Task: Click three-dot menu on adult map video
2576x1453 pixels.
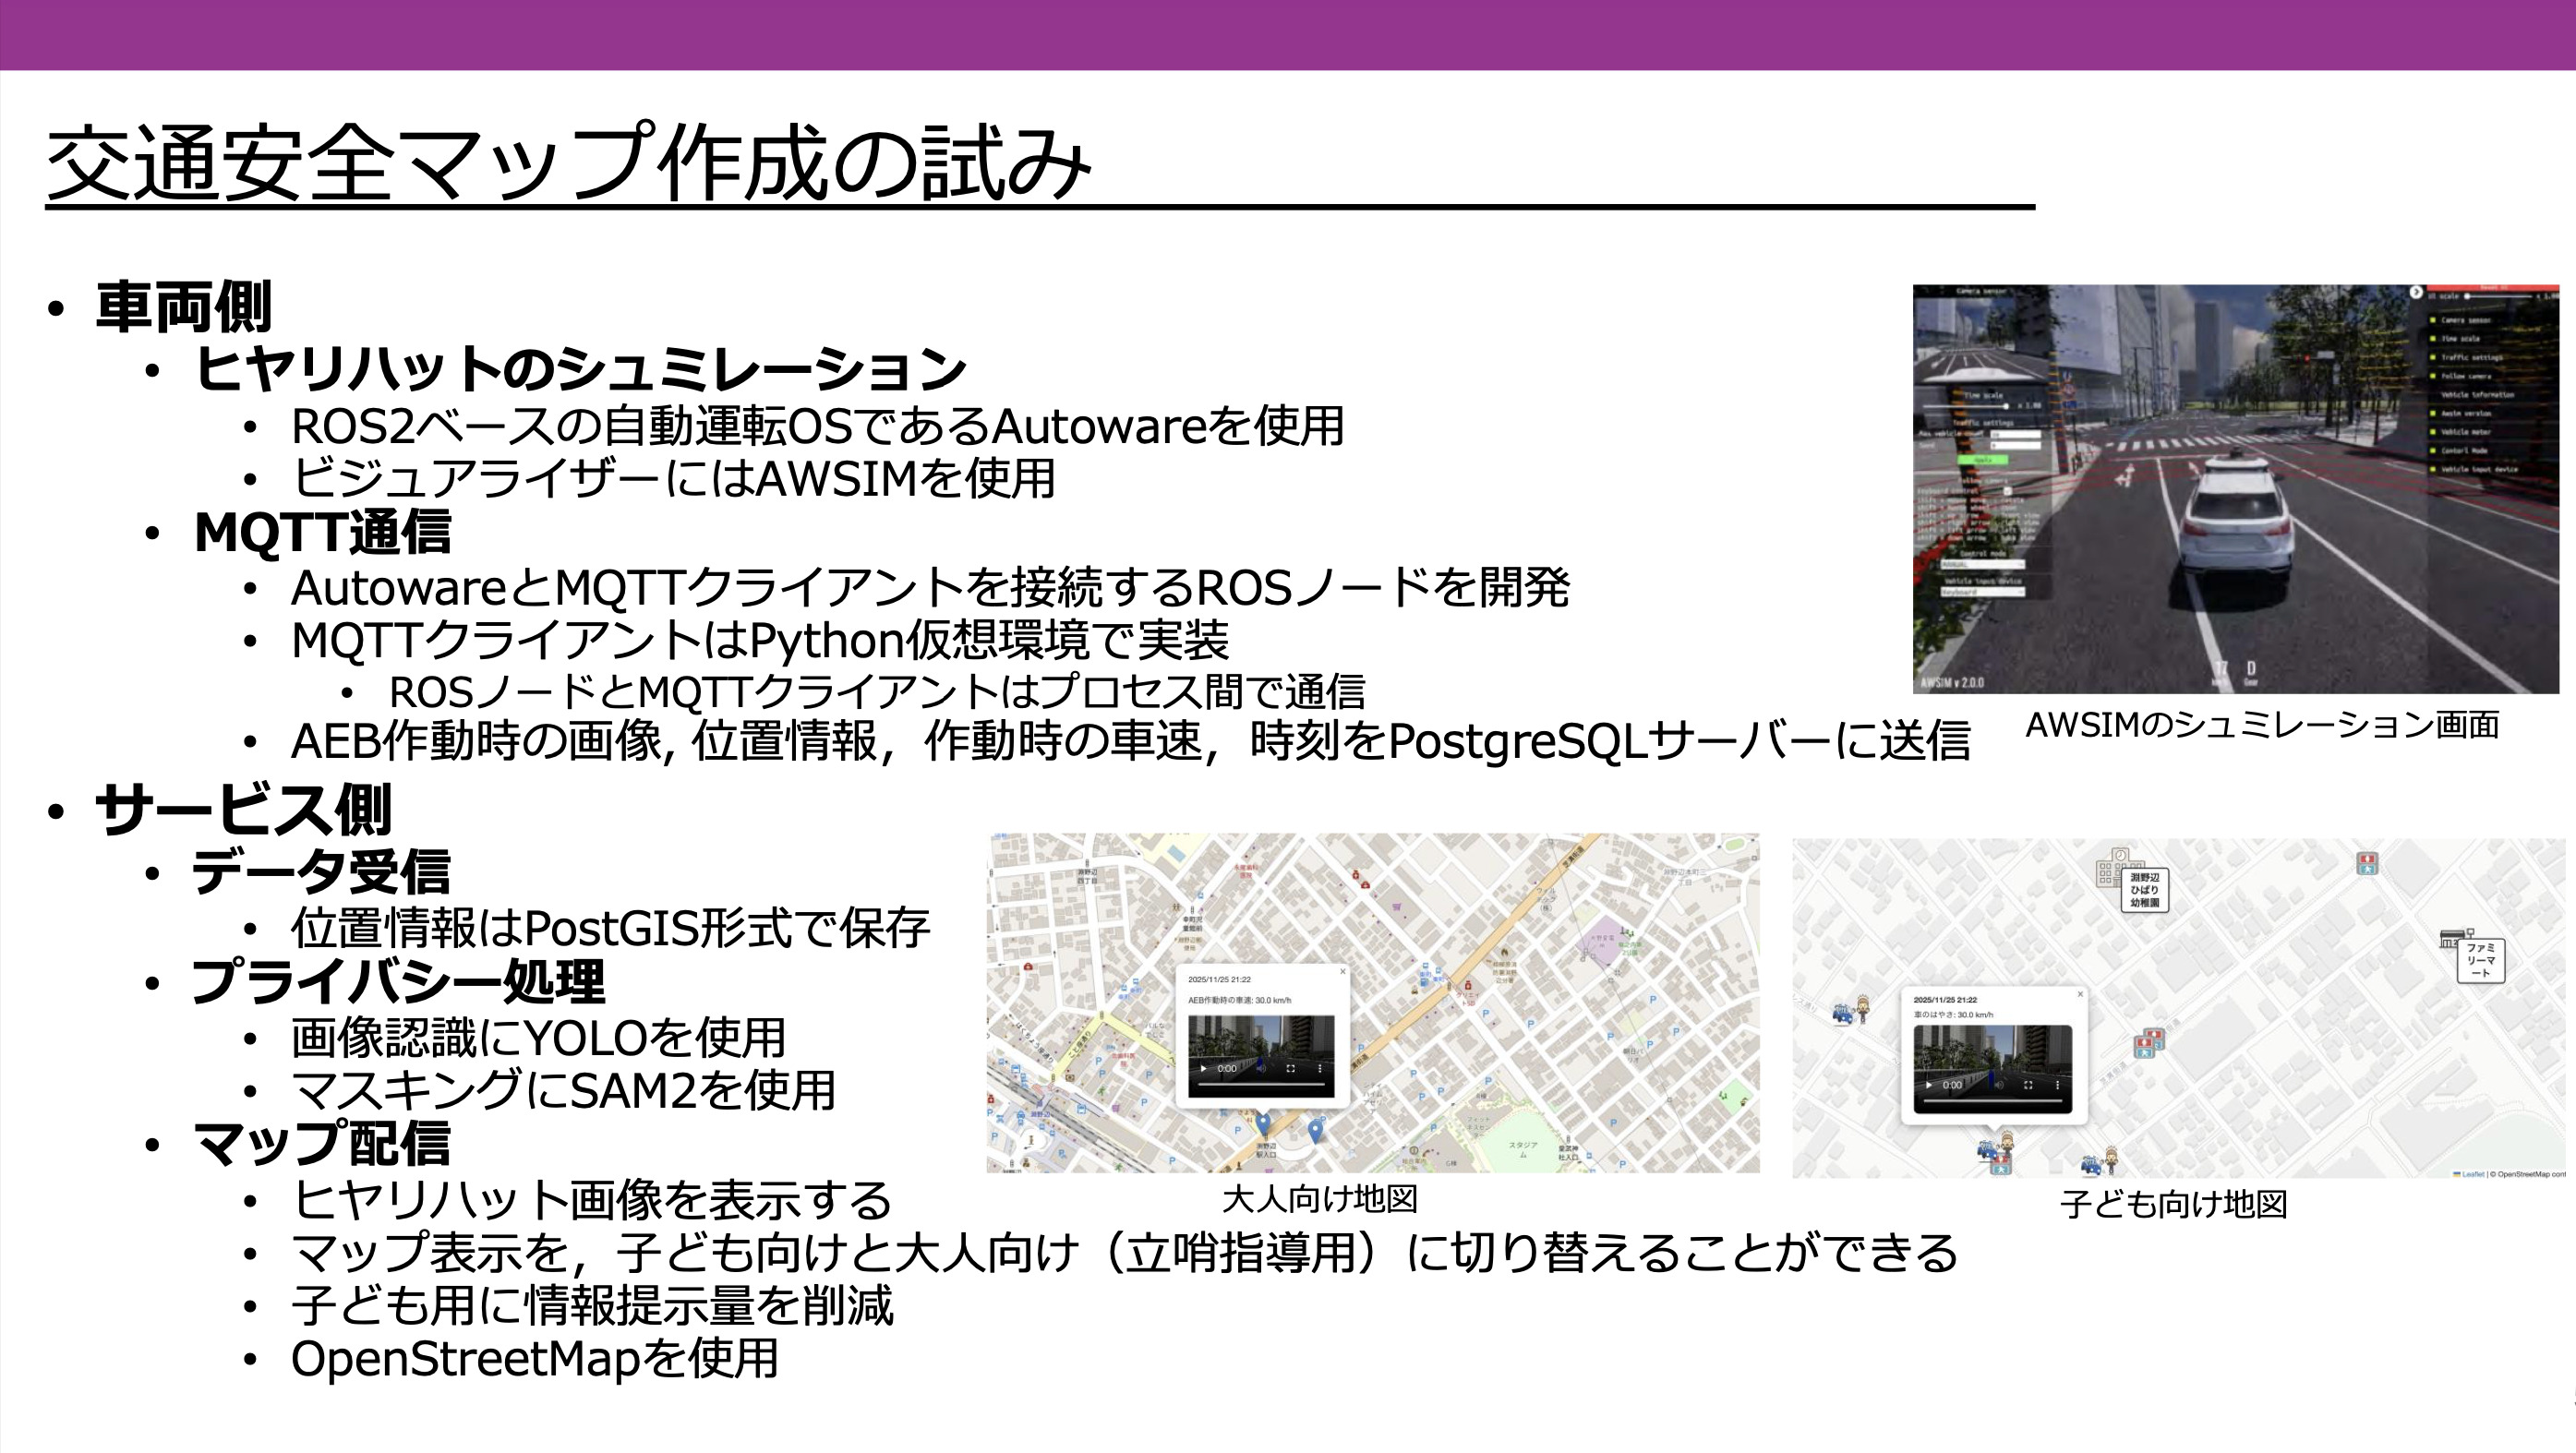Action: (1320, 1068)
